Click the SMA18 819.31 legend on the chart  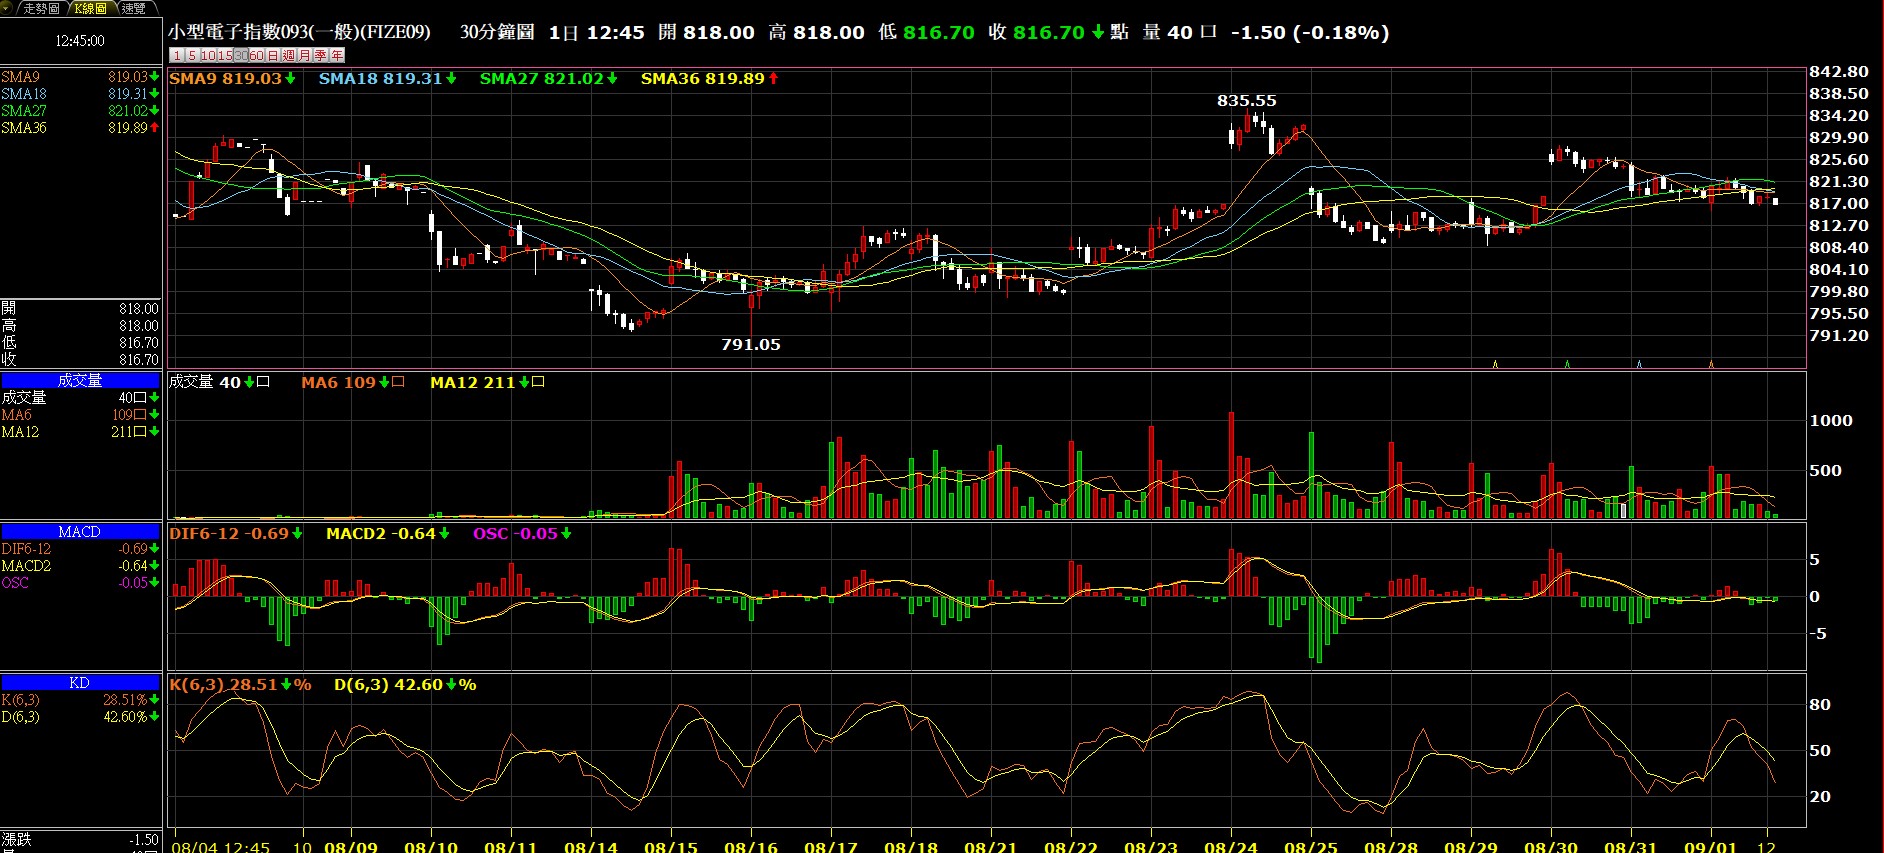tap(387, 78)
